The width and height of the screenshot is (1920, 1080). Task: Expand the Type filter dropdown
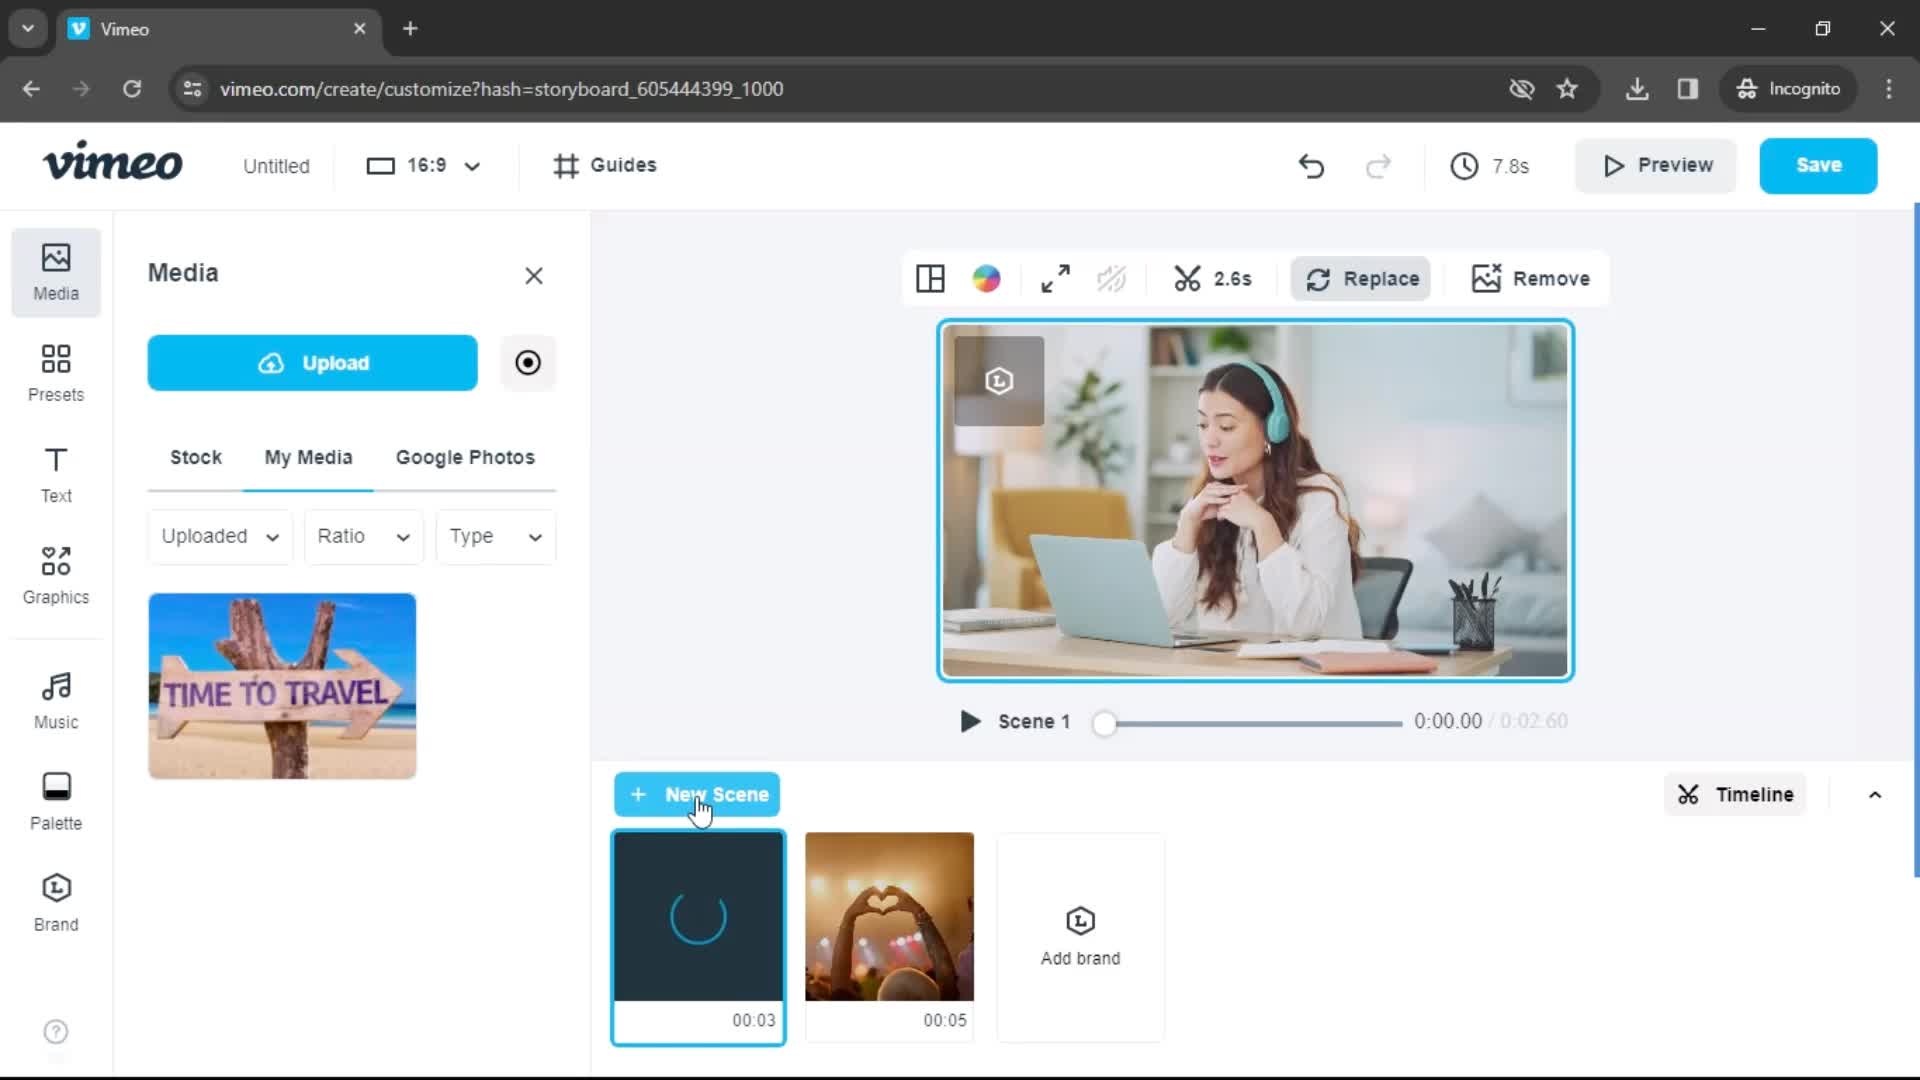coord(496,535)
